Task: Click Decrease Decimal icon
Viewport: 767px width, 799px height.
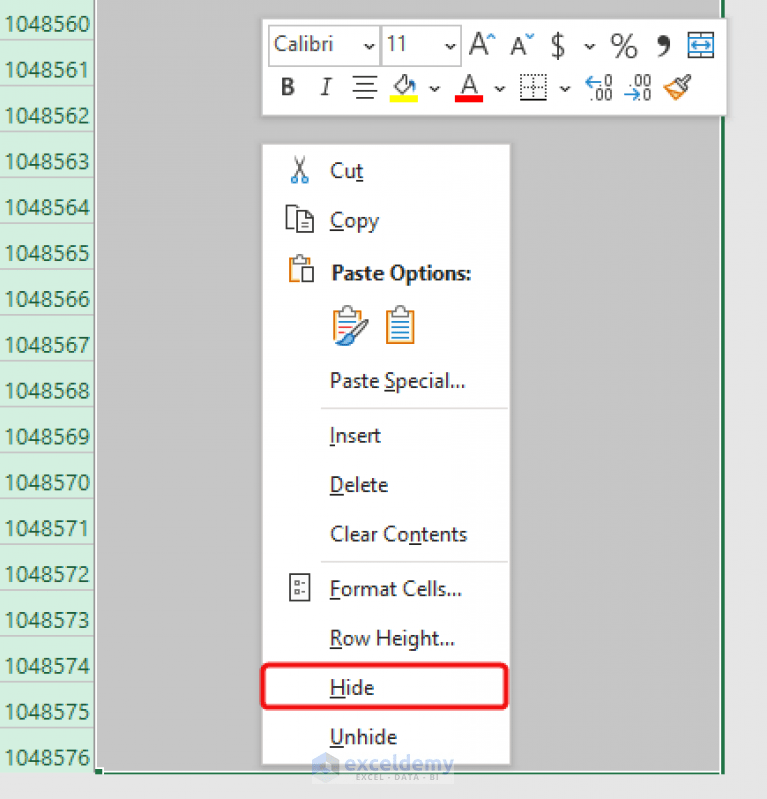Action: 638,87
